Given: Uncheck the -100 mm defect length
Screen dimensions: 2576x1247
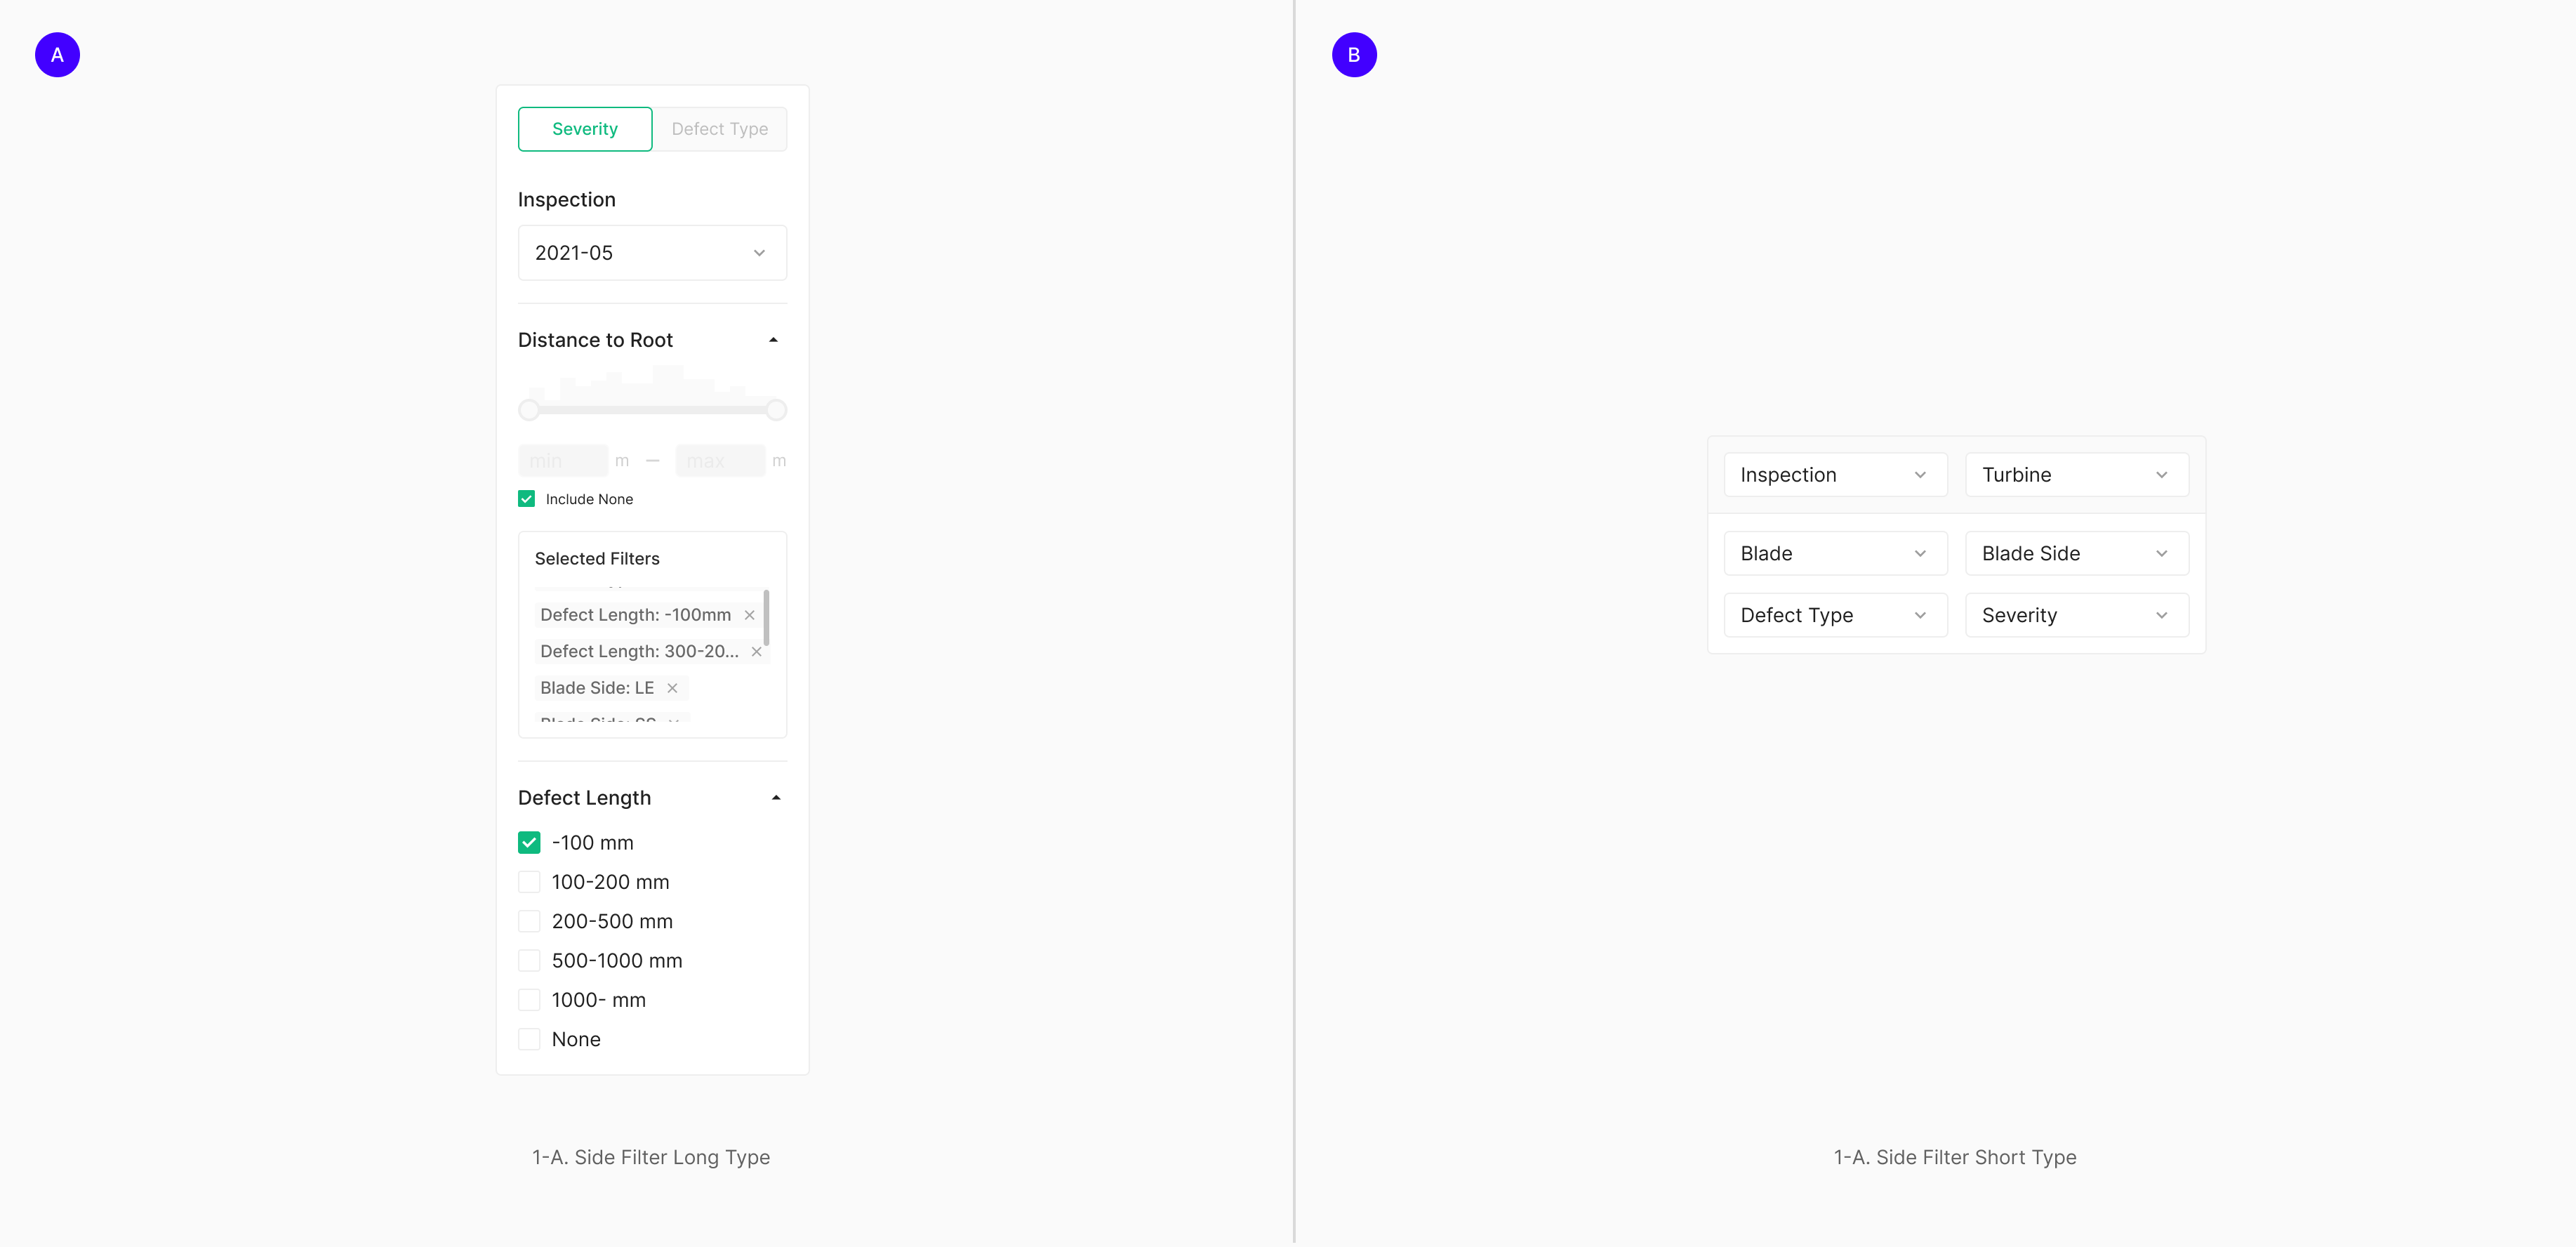Looking at the screenshot, I should point(529,843).
